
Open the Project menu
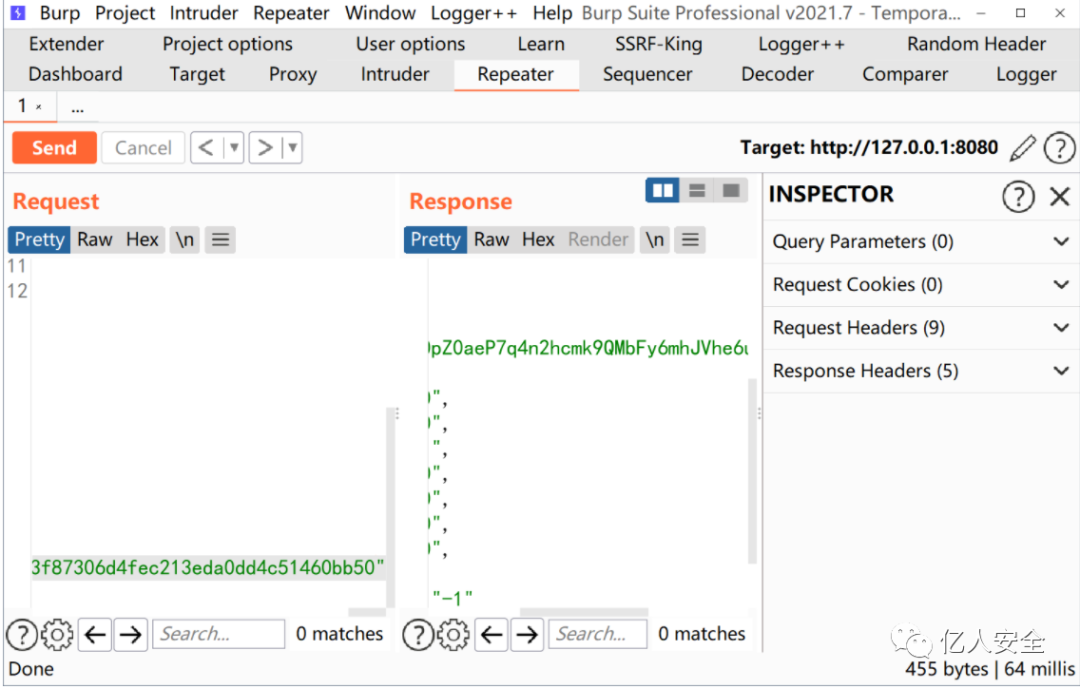125,13
